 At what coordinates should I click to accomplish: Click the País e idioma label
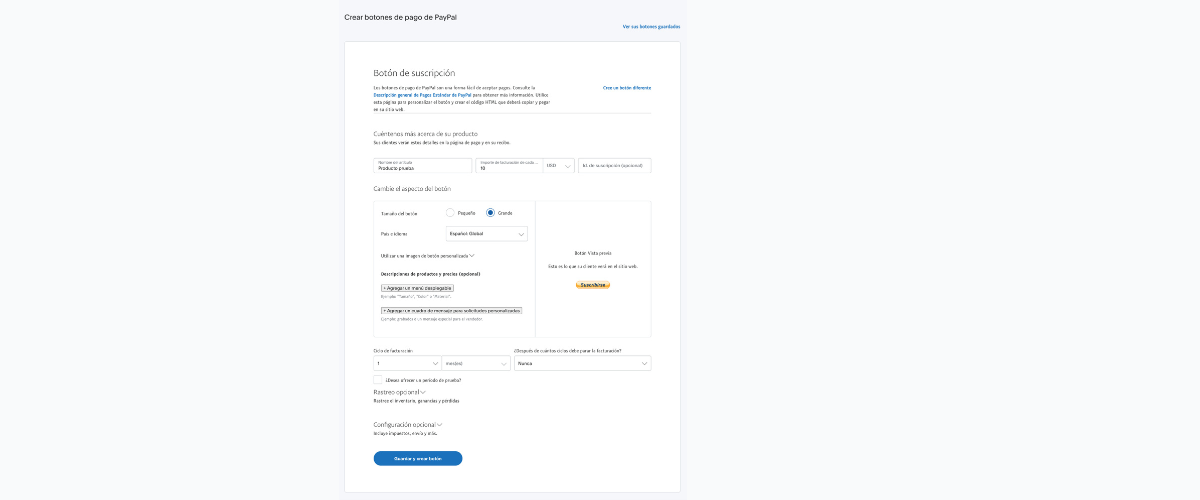click(x=394, y=234)
